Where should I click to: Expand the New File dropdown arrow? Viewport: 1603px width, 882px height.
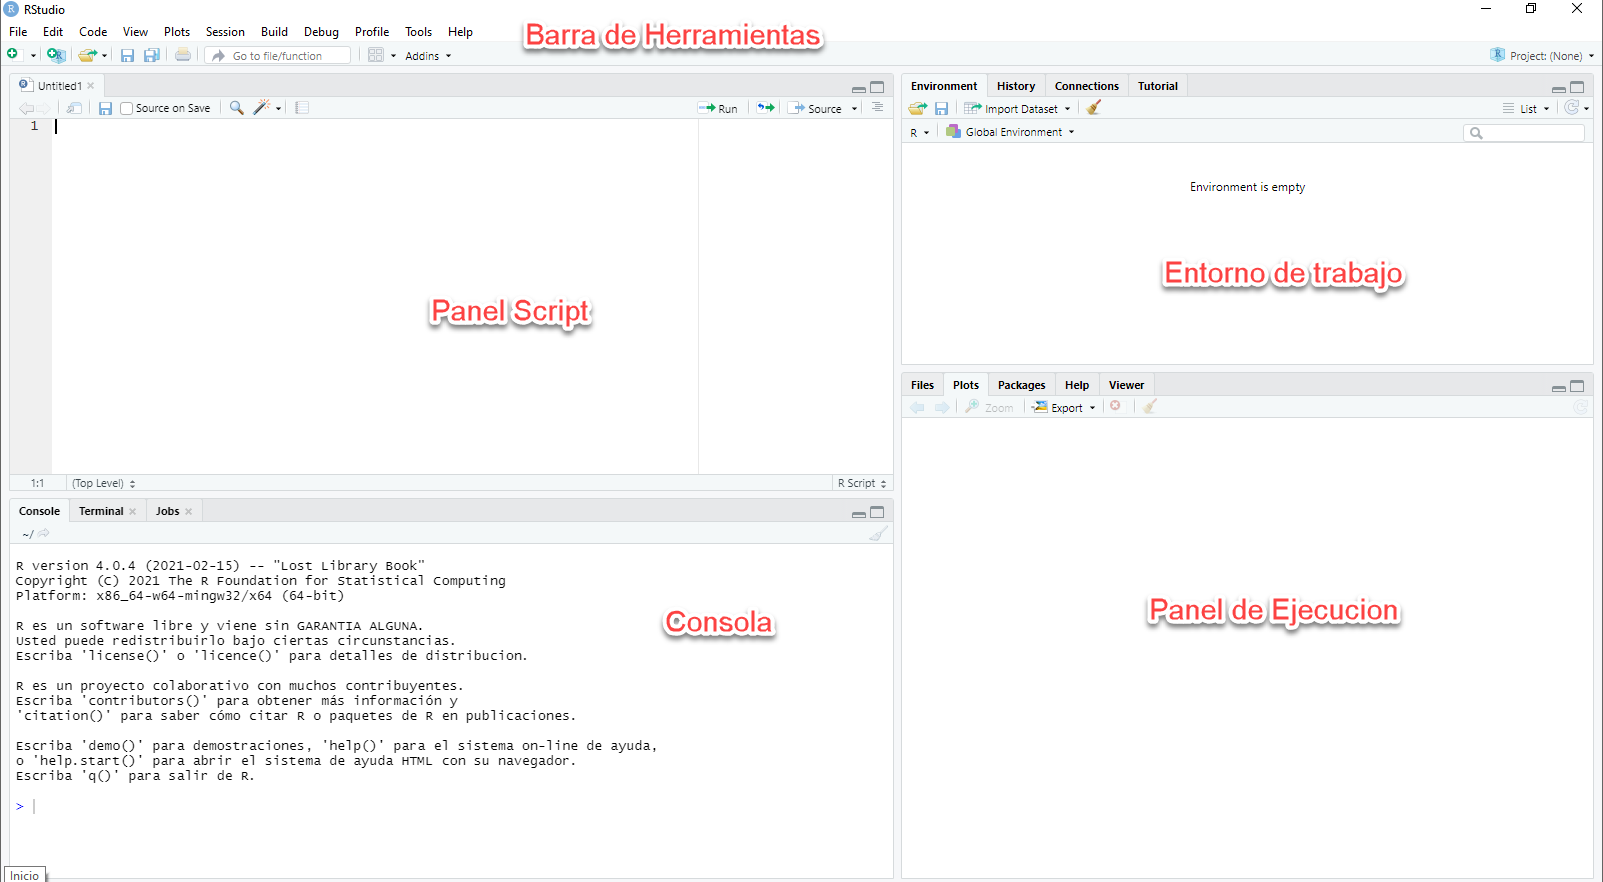point(33,56)
